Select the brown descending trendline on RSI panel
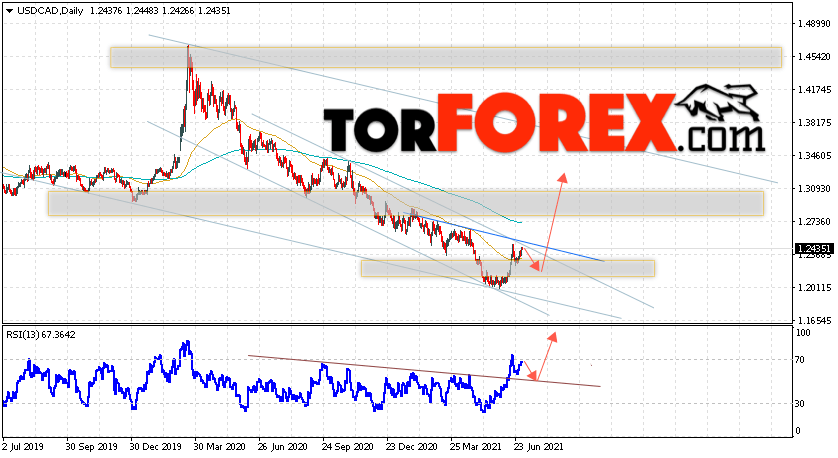The image size is (838, 458). (x=425, y=371)
